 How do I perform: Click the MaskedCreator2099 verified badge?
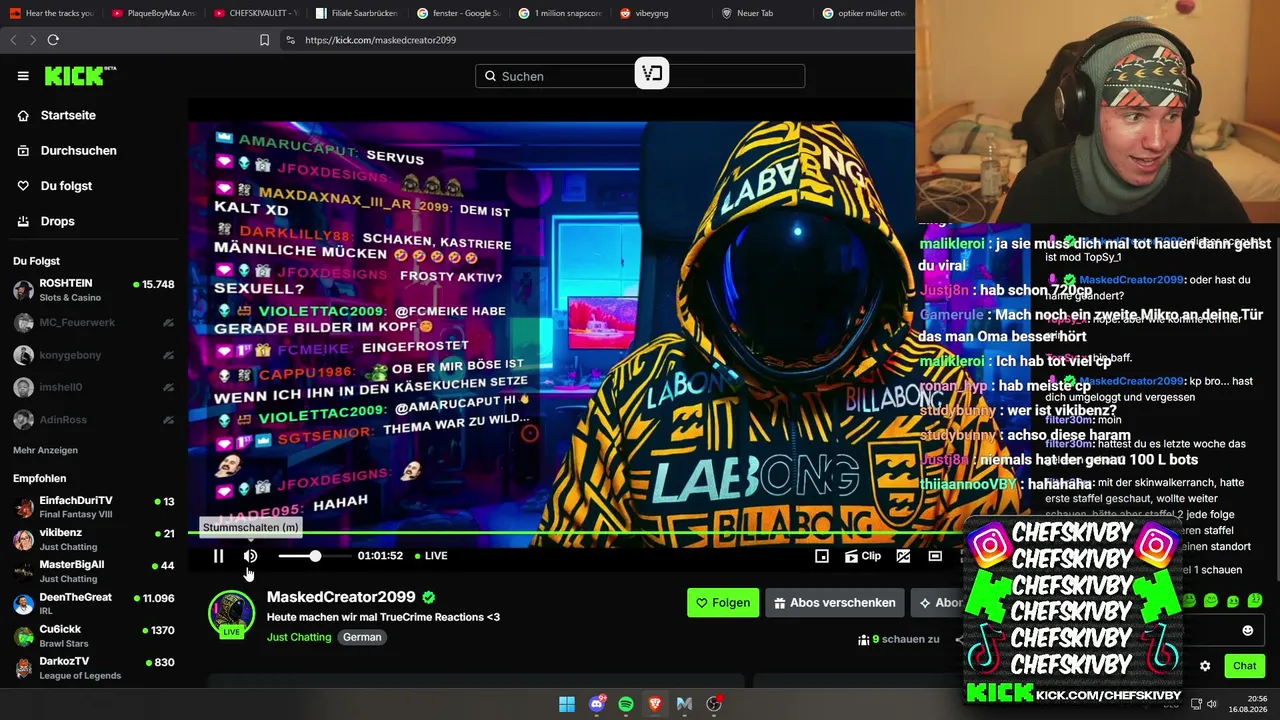tap(429, 597)
